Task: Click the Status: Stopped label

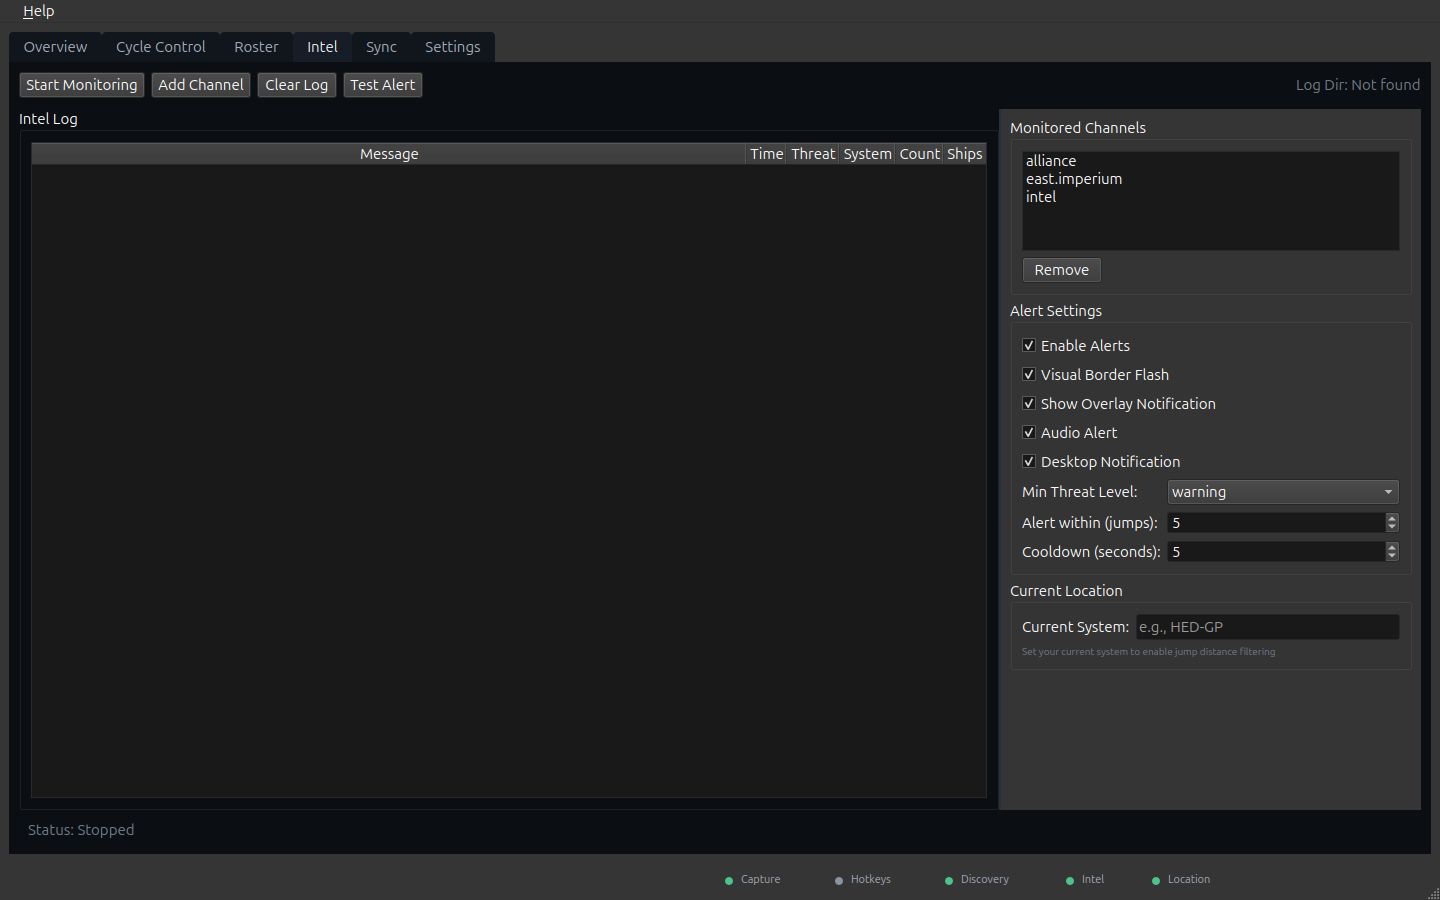Action: [x=81, y=830]
